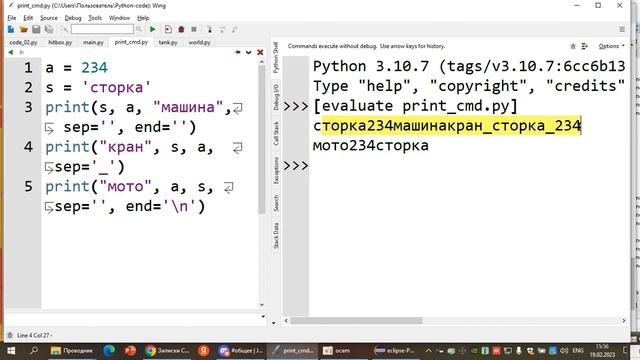Open the Tools menu
This screenshot has width=640, height=360.
(95, 18)
